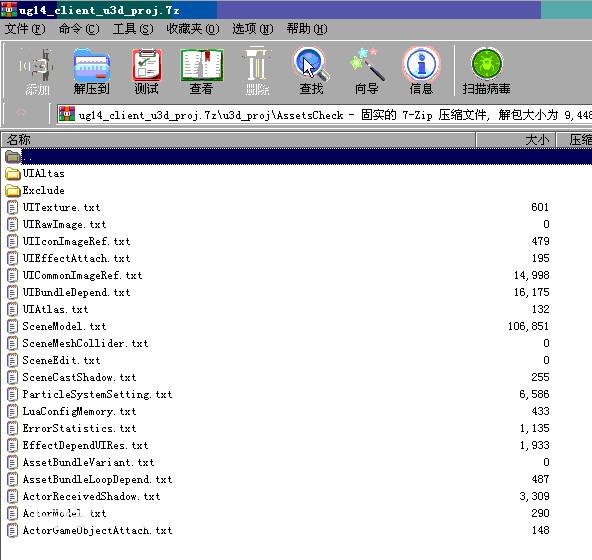Sort by the 压缩 column header
The image size is (592, 560).
pyautogui.click(x=574, y=140)
